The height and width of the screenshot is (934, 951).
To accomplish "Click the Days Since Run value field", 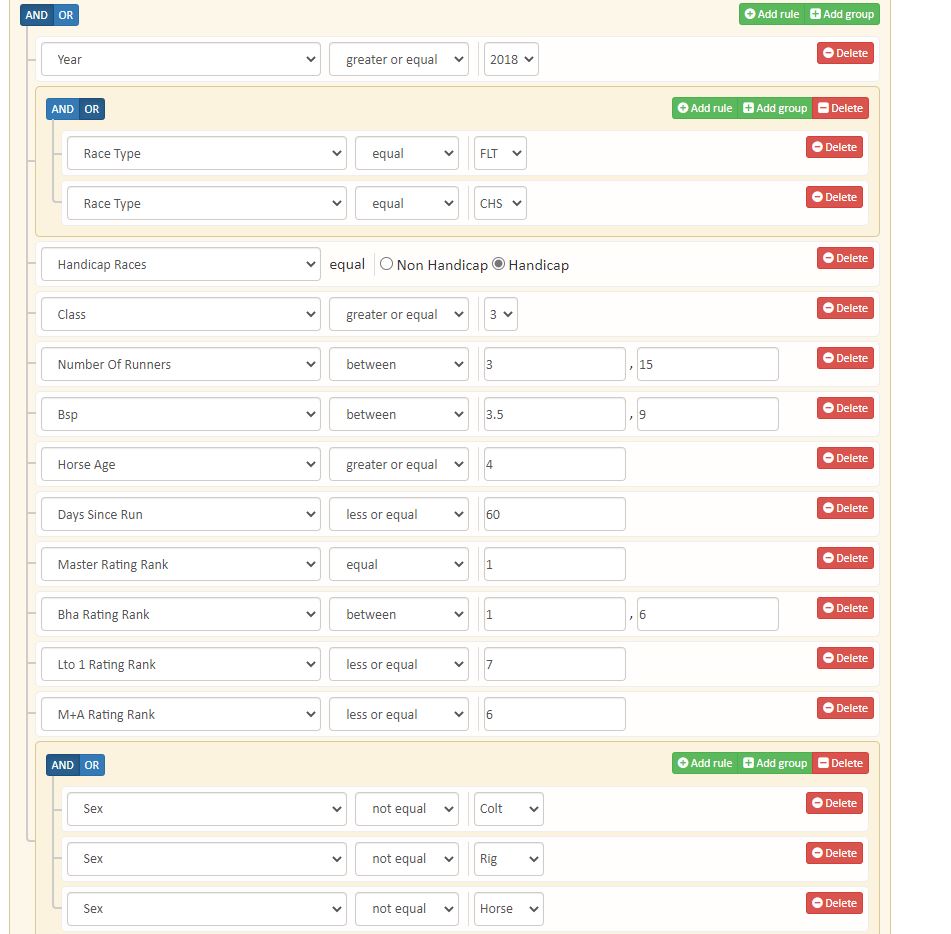I will [554, 514].
